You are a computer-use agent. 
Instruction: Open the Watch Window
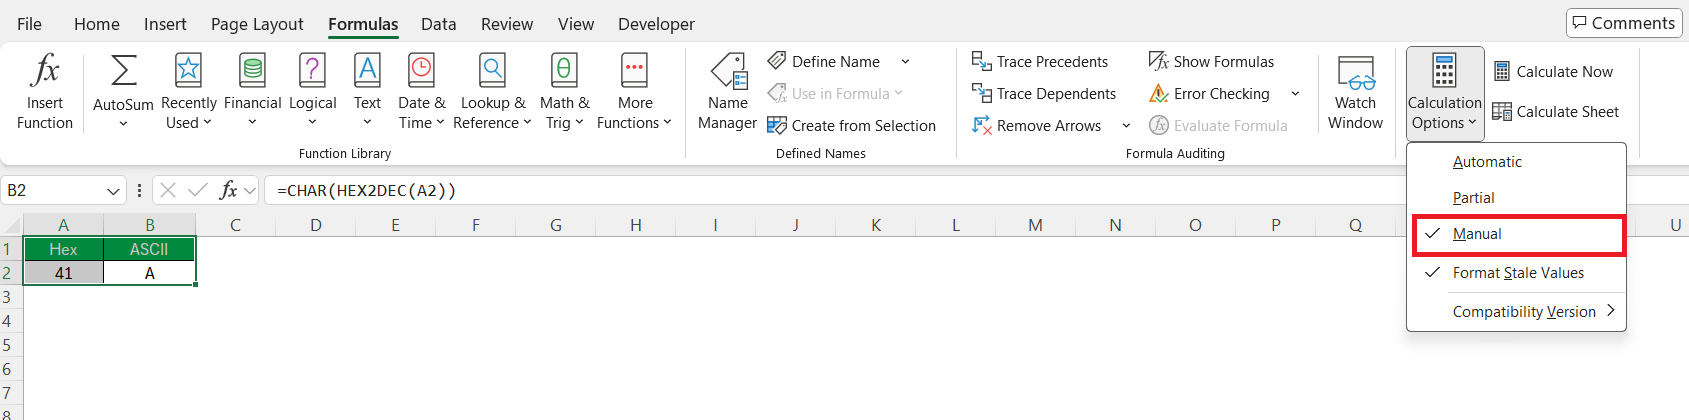click(x=1355, y=91)
